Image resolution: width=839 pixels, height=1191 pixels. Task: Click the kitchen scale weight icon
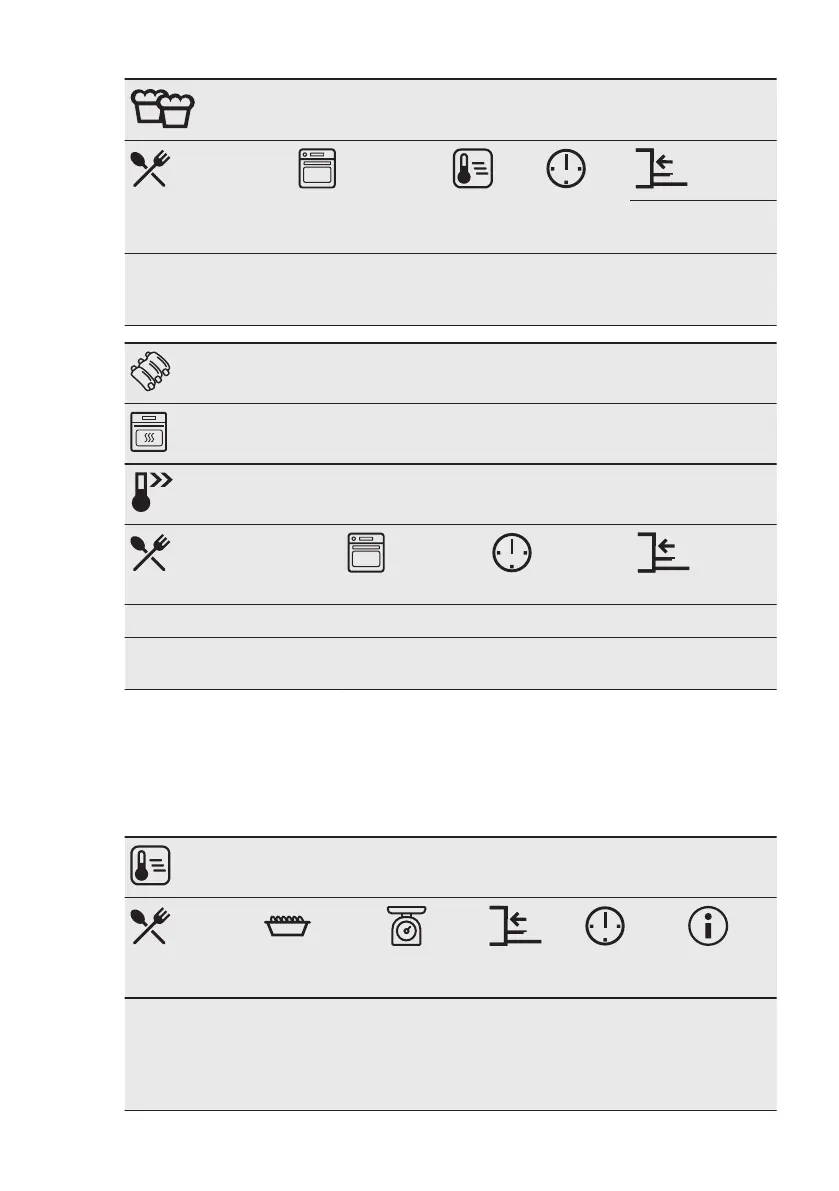pos(407,926)
